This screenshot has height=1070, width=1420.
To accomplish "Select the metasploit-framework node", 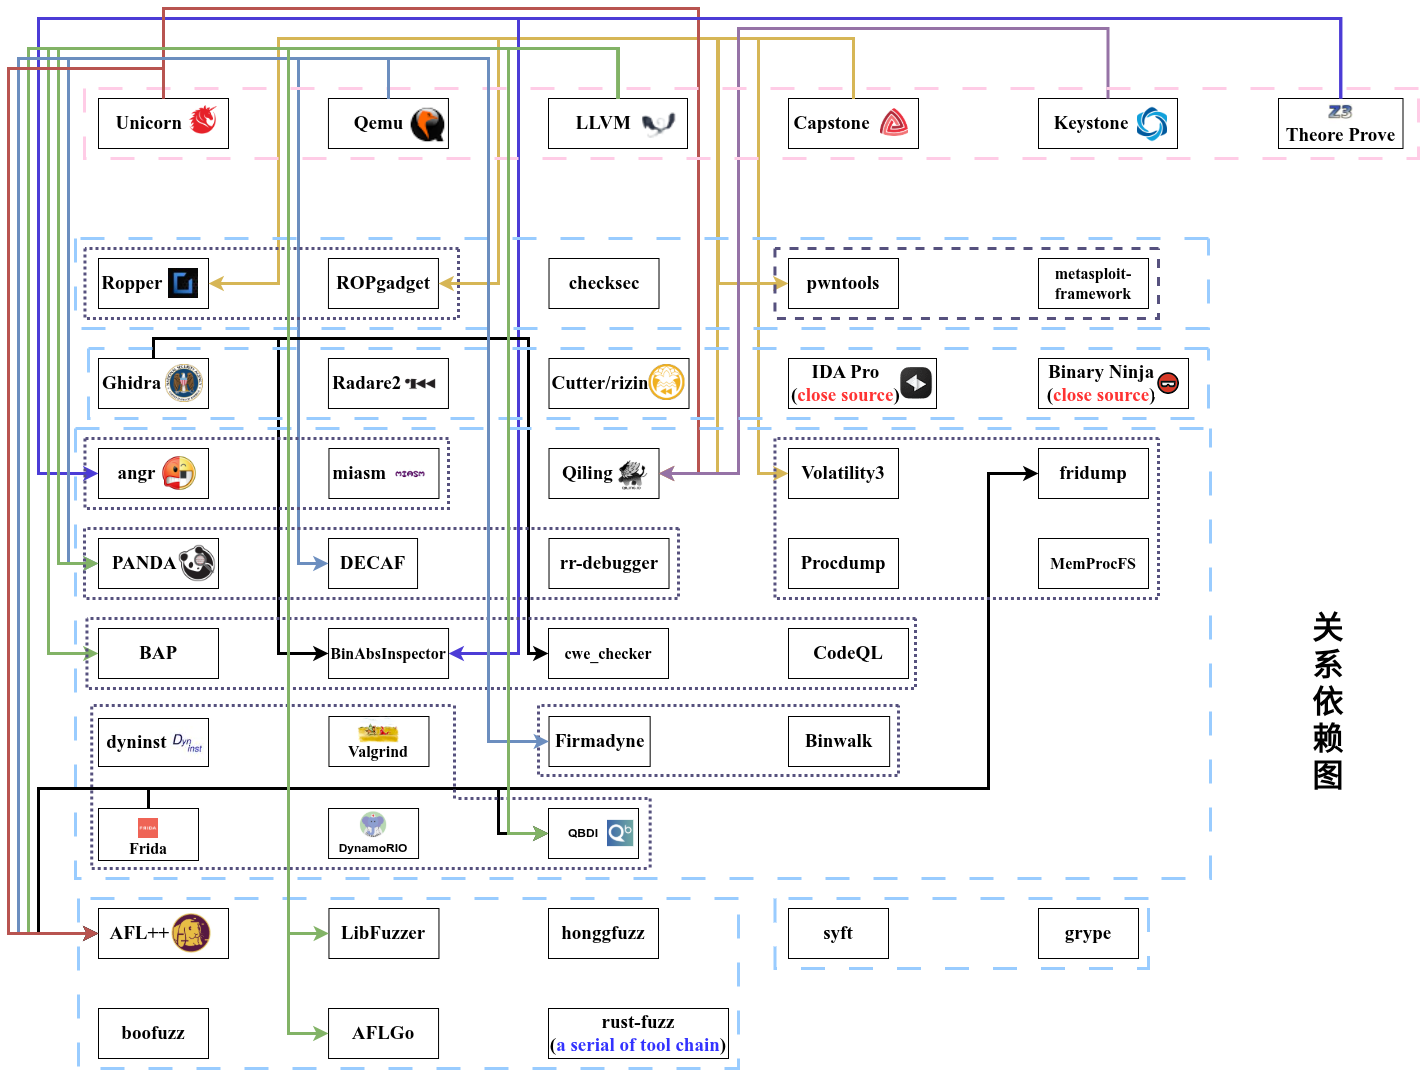I will [1092, 284].
